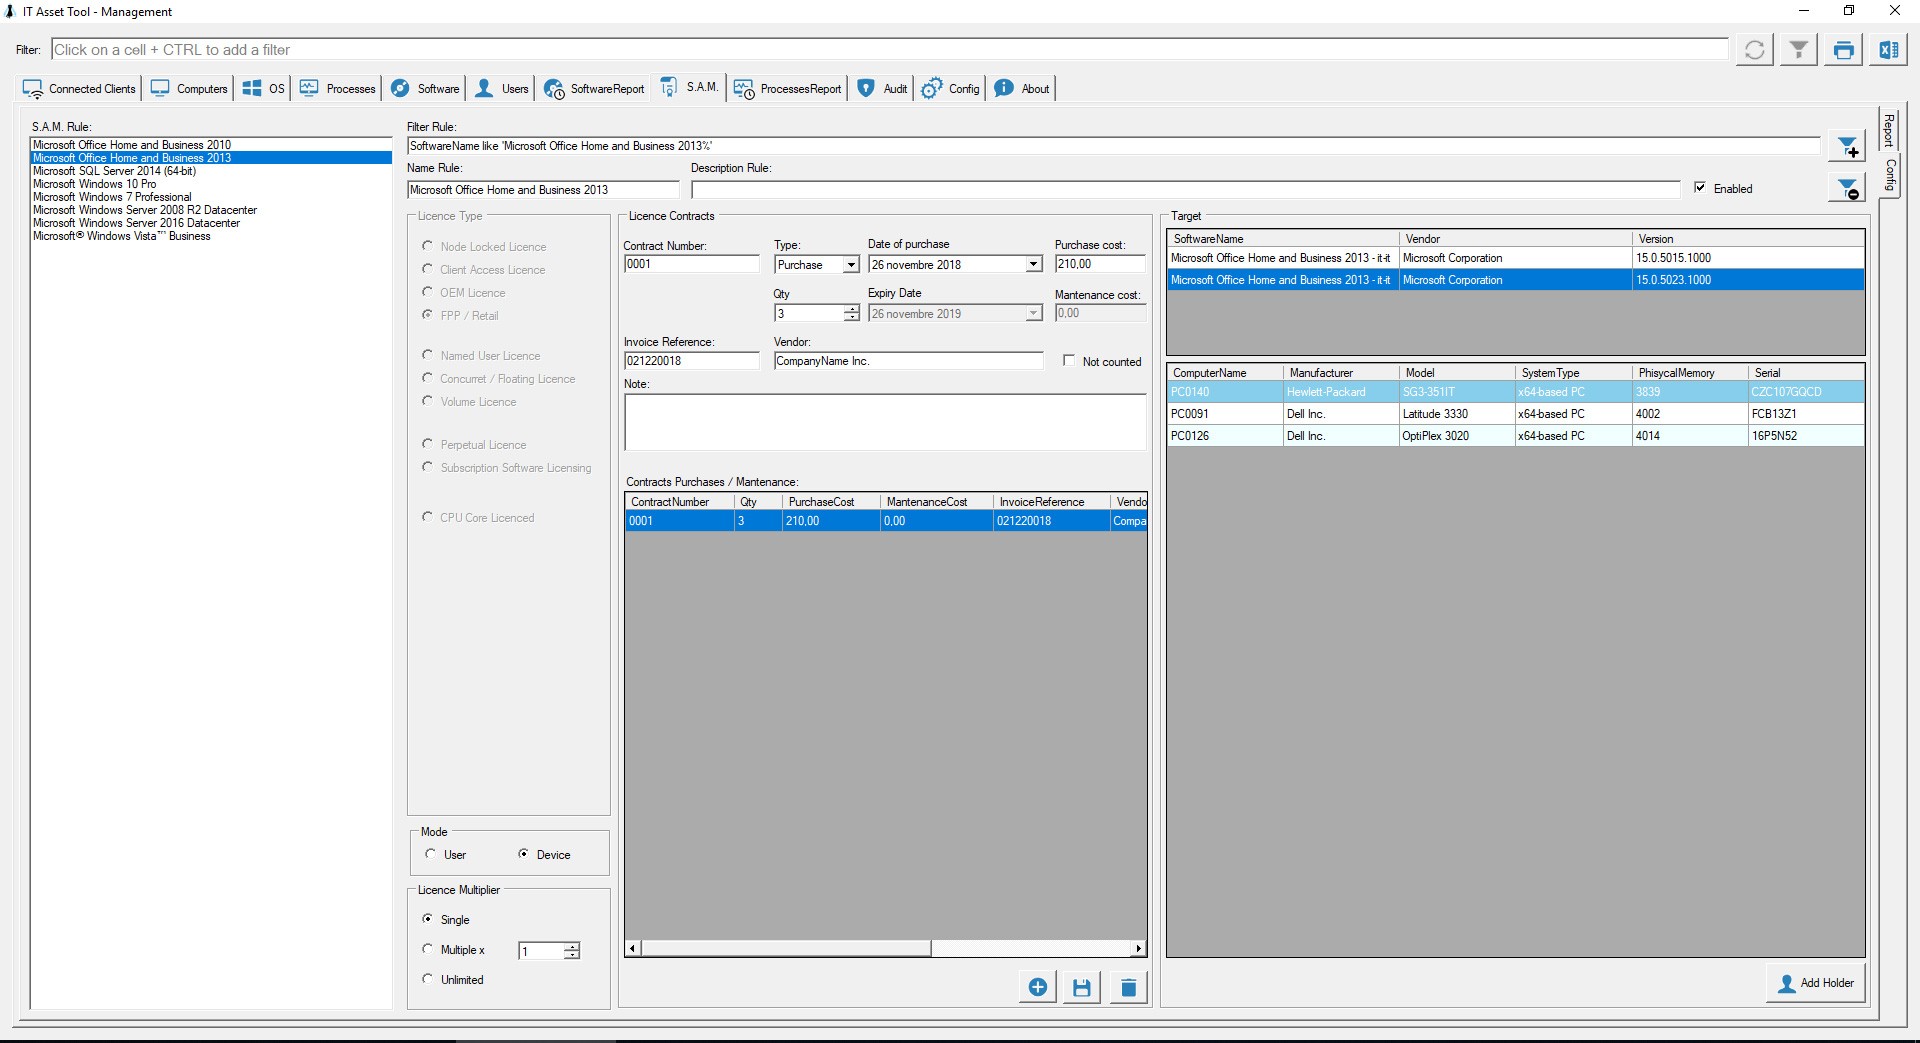Select the User mode radio button
Image resolution: width=1920 pixels, height=1043 pixels.
point(430,854)
